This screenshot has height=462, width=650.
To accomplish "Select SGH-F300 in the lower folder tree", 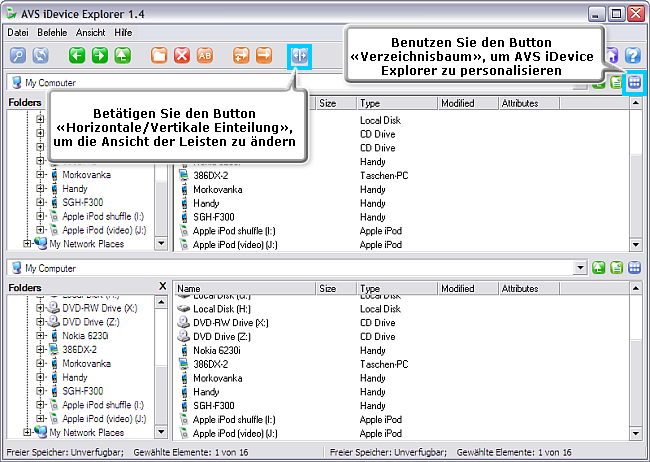I will pos(82,391).
